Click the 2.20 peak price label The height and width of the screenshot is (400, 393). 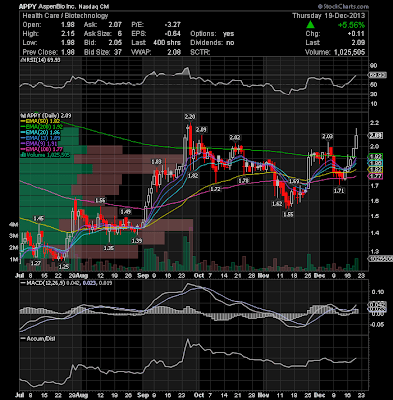190,116
